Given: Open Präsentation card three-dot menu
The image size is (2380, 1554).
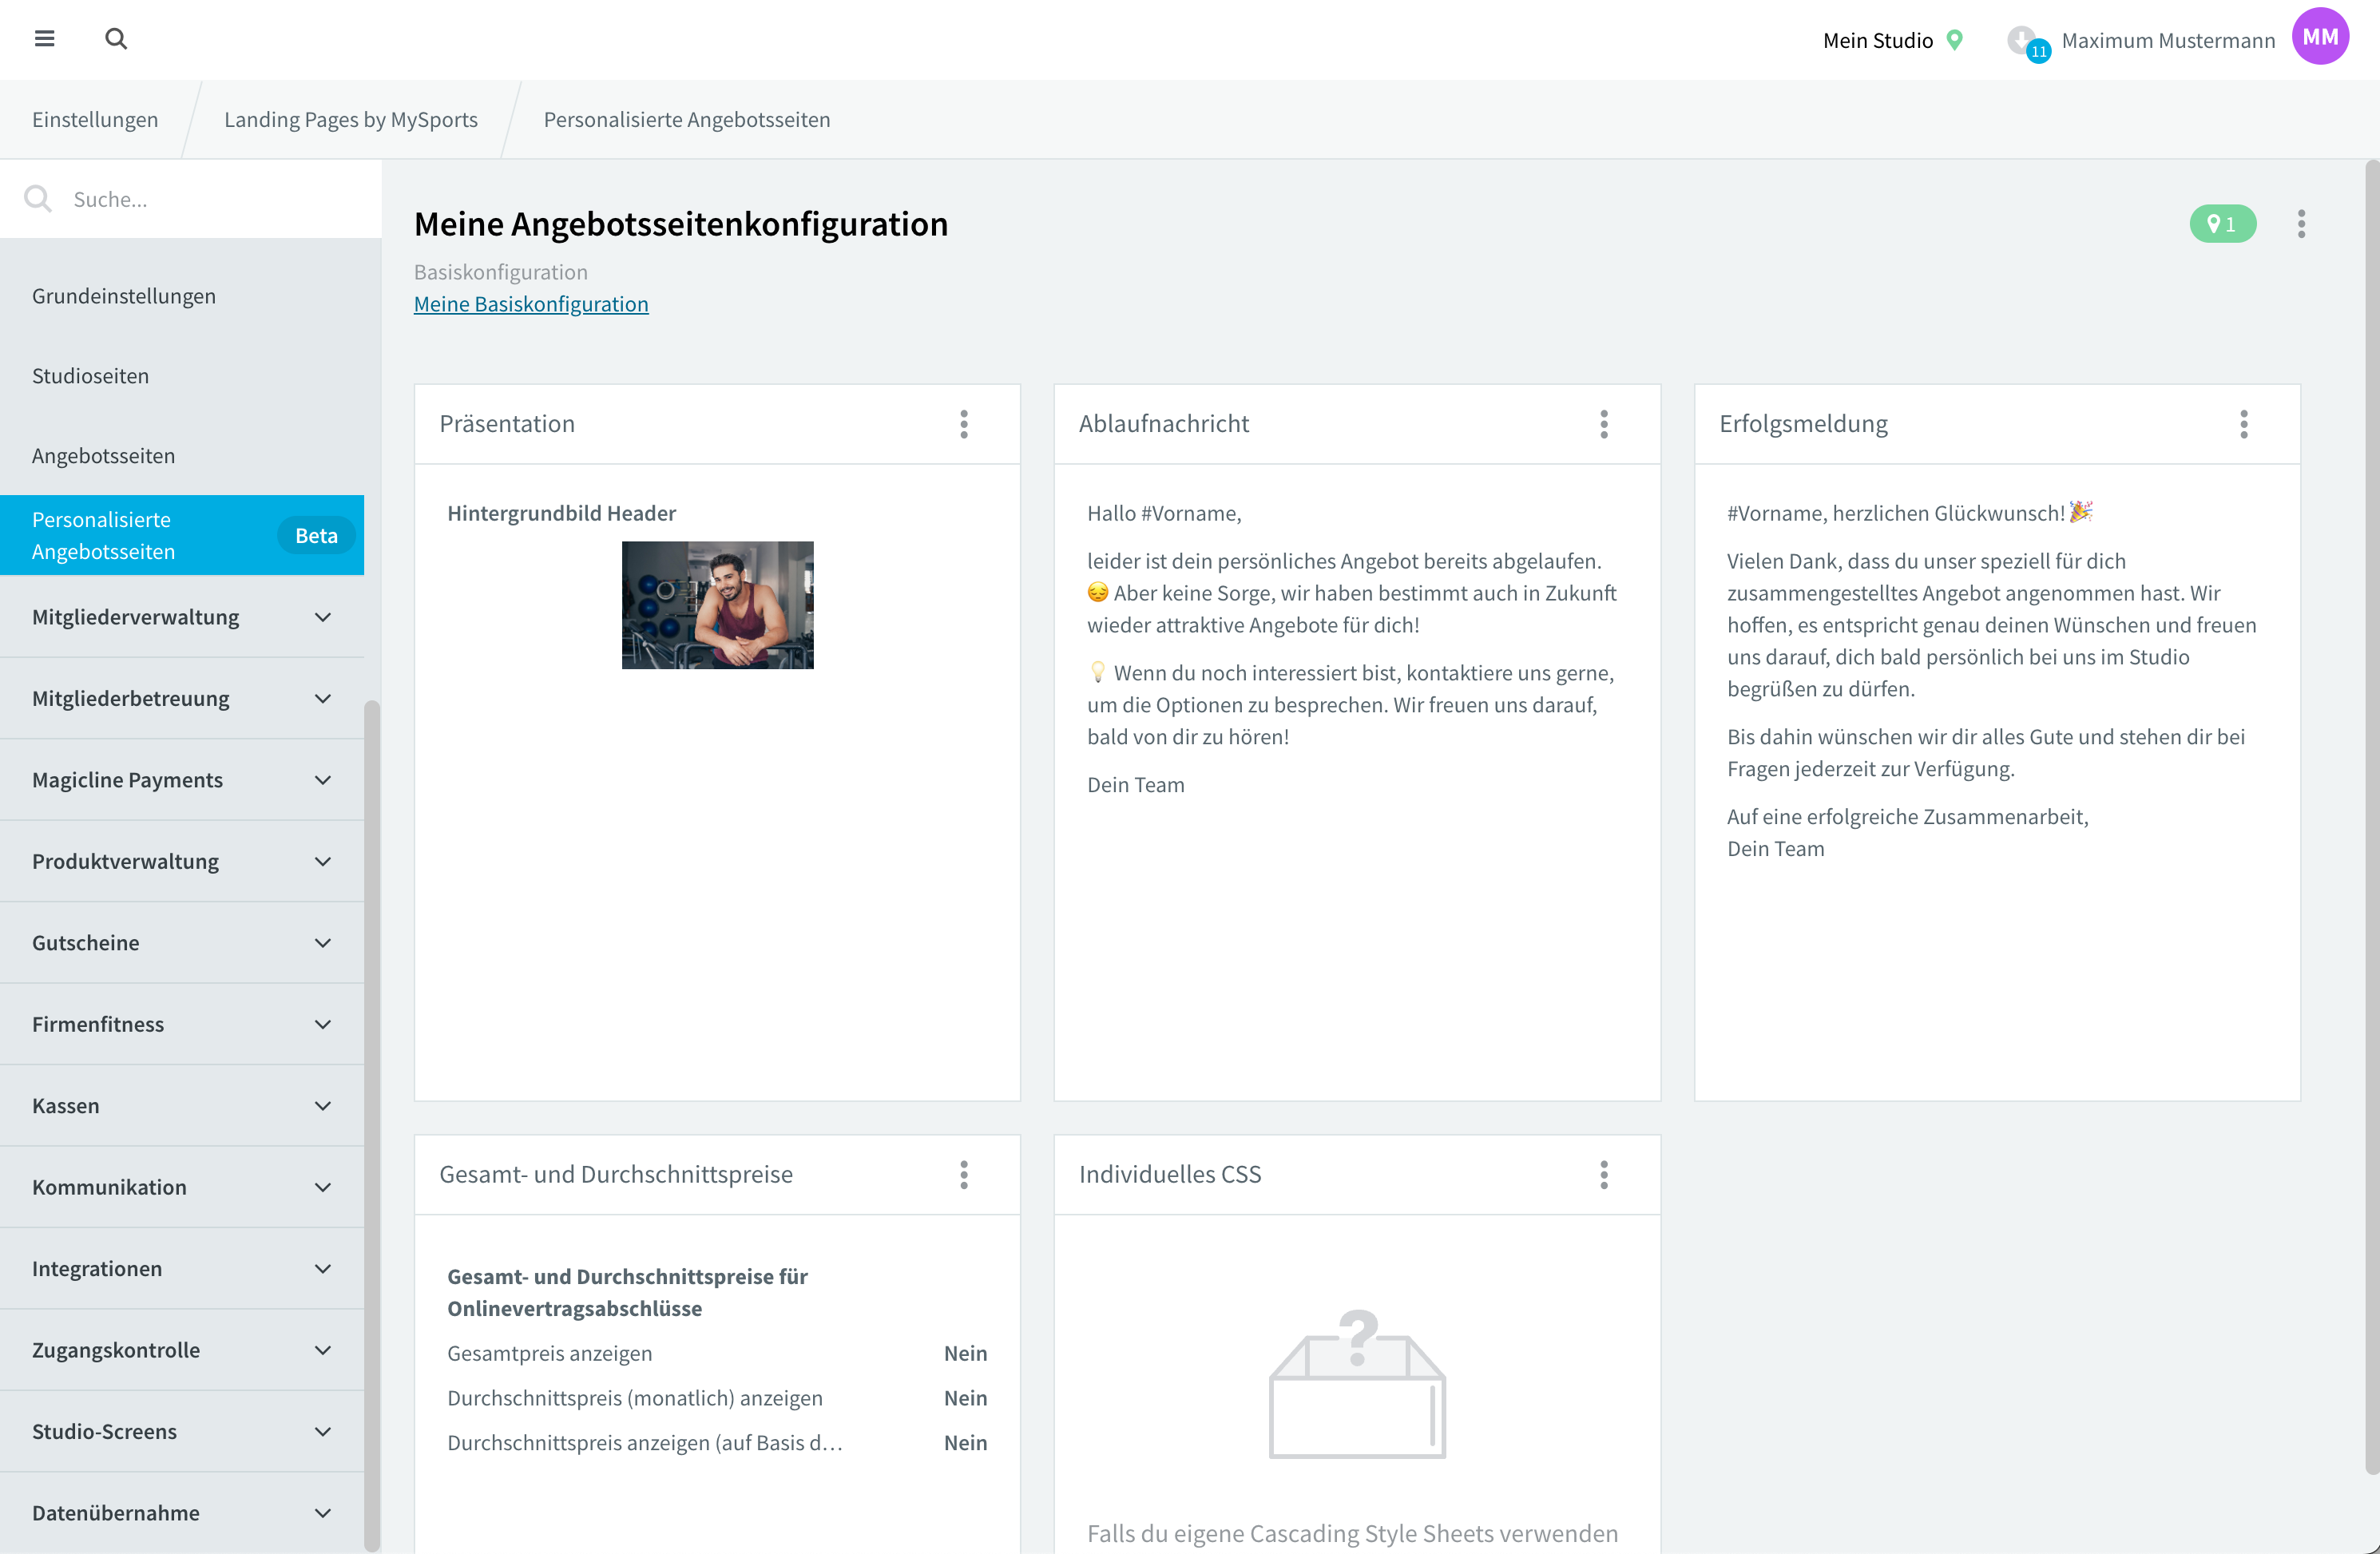Looking at the screenshot, I should pyautogui.click(x=964, y=424).
